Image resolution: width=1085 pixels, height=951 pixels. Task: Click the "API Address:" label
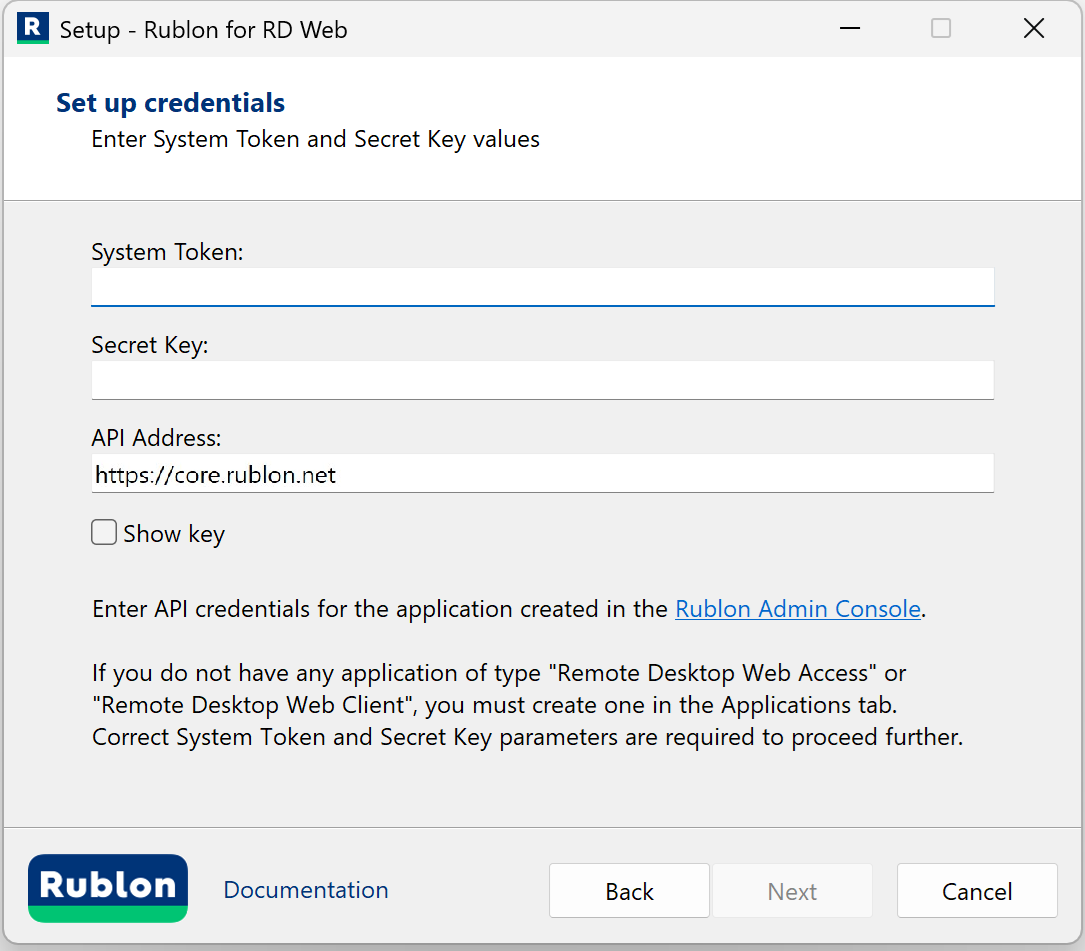coord(156,438)
